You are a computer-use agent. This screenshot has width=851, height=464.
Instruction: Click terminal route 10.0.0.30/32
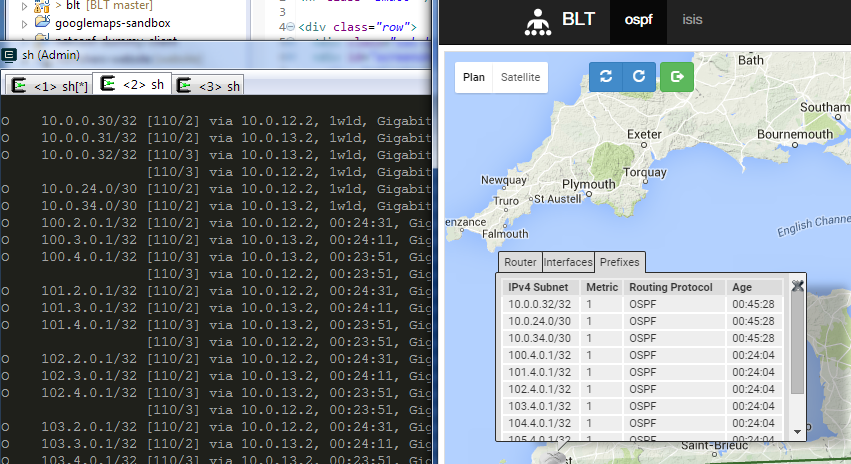[89, 121]
